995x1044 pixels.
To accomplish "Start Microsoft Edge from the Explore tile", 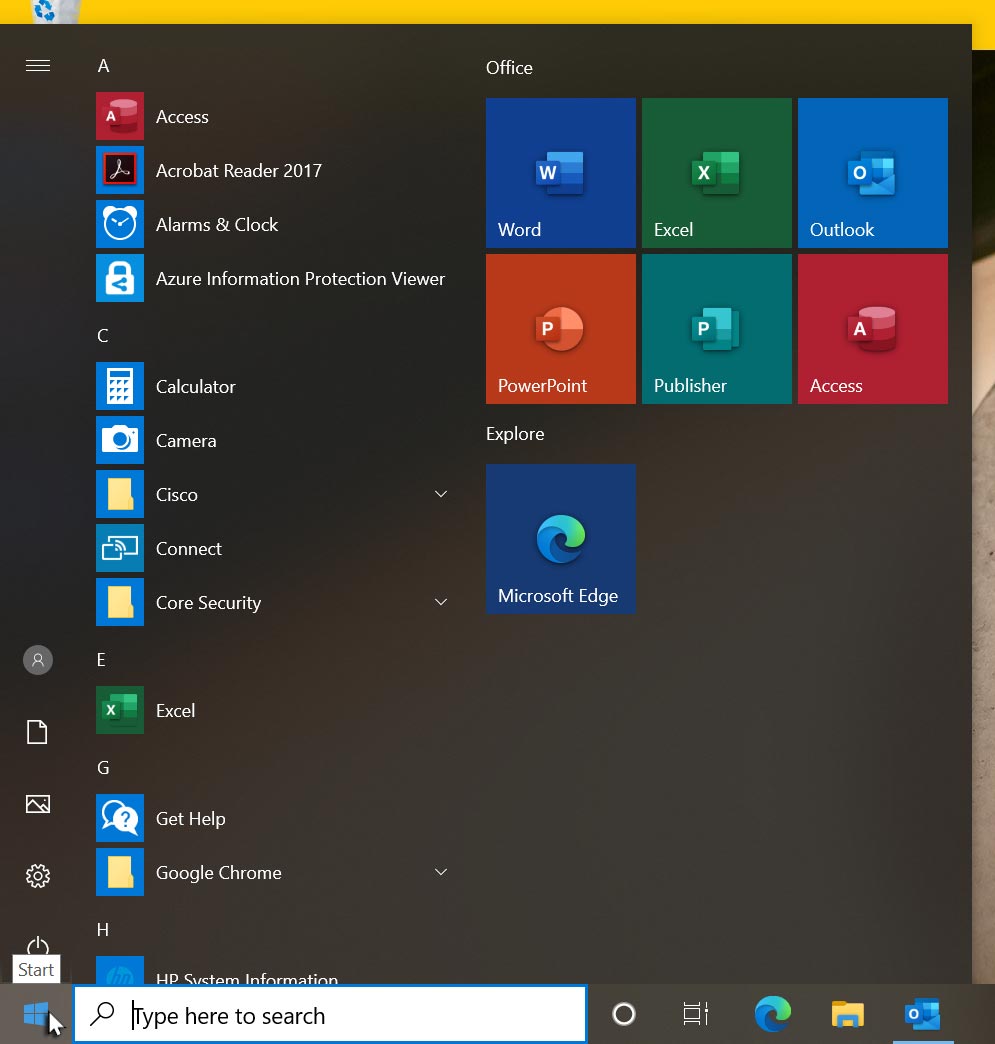I will [x=560, y=538].
